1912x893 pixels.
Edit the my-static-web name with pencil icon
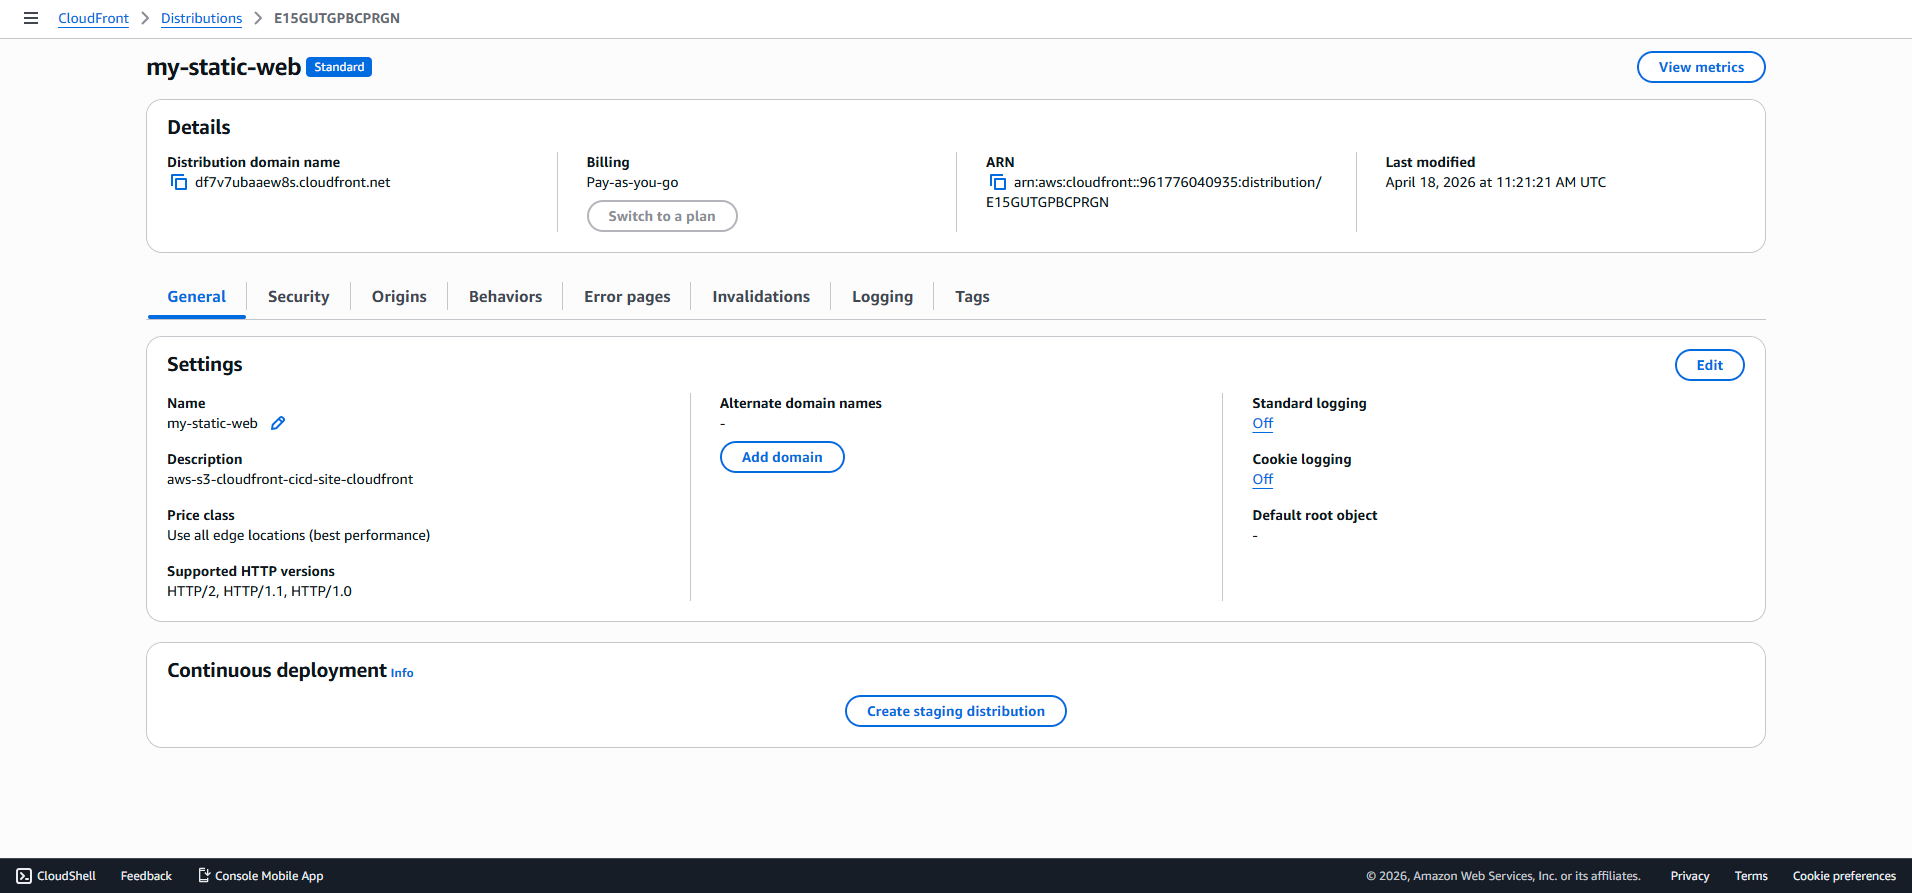pyautogui.click(x=278, y=423)
